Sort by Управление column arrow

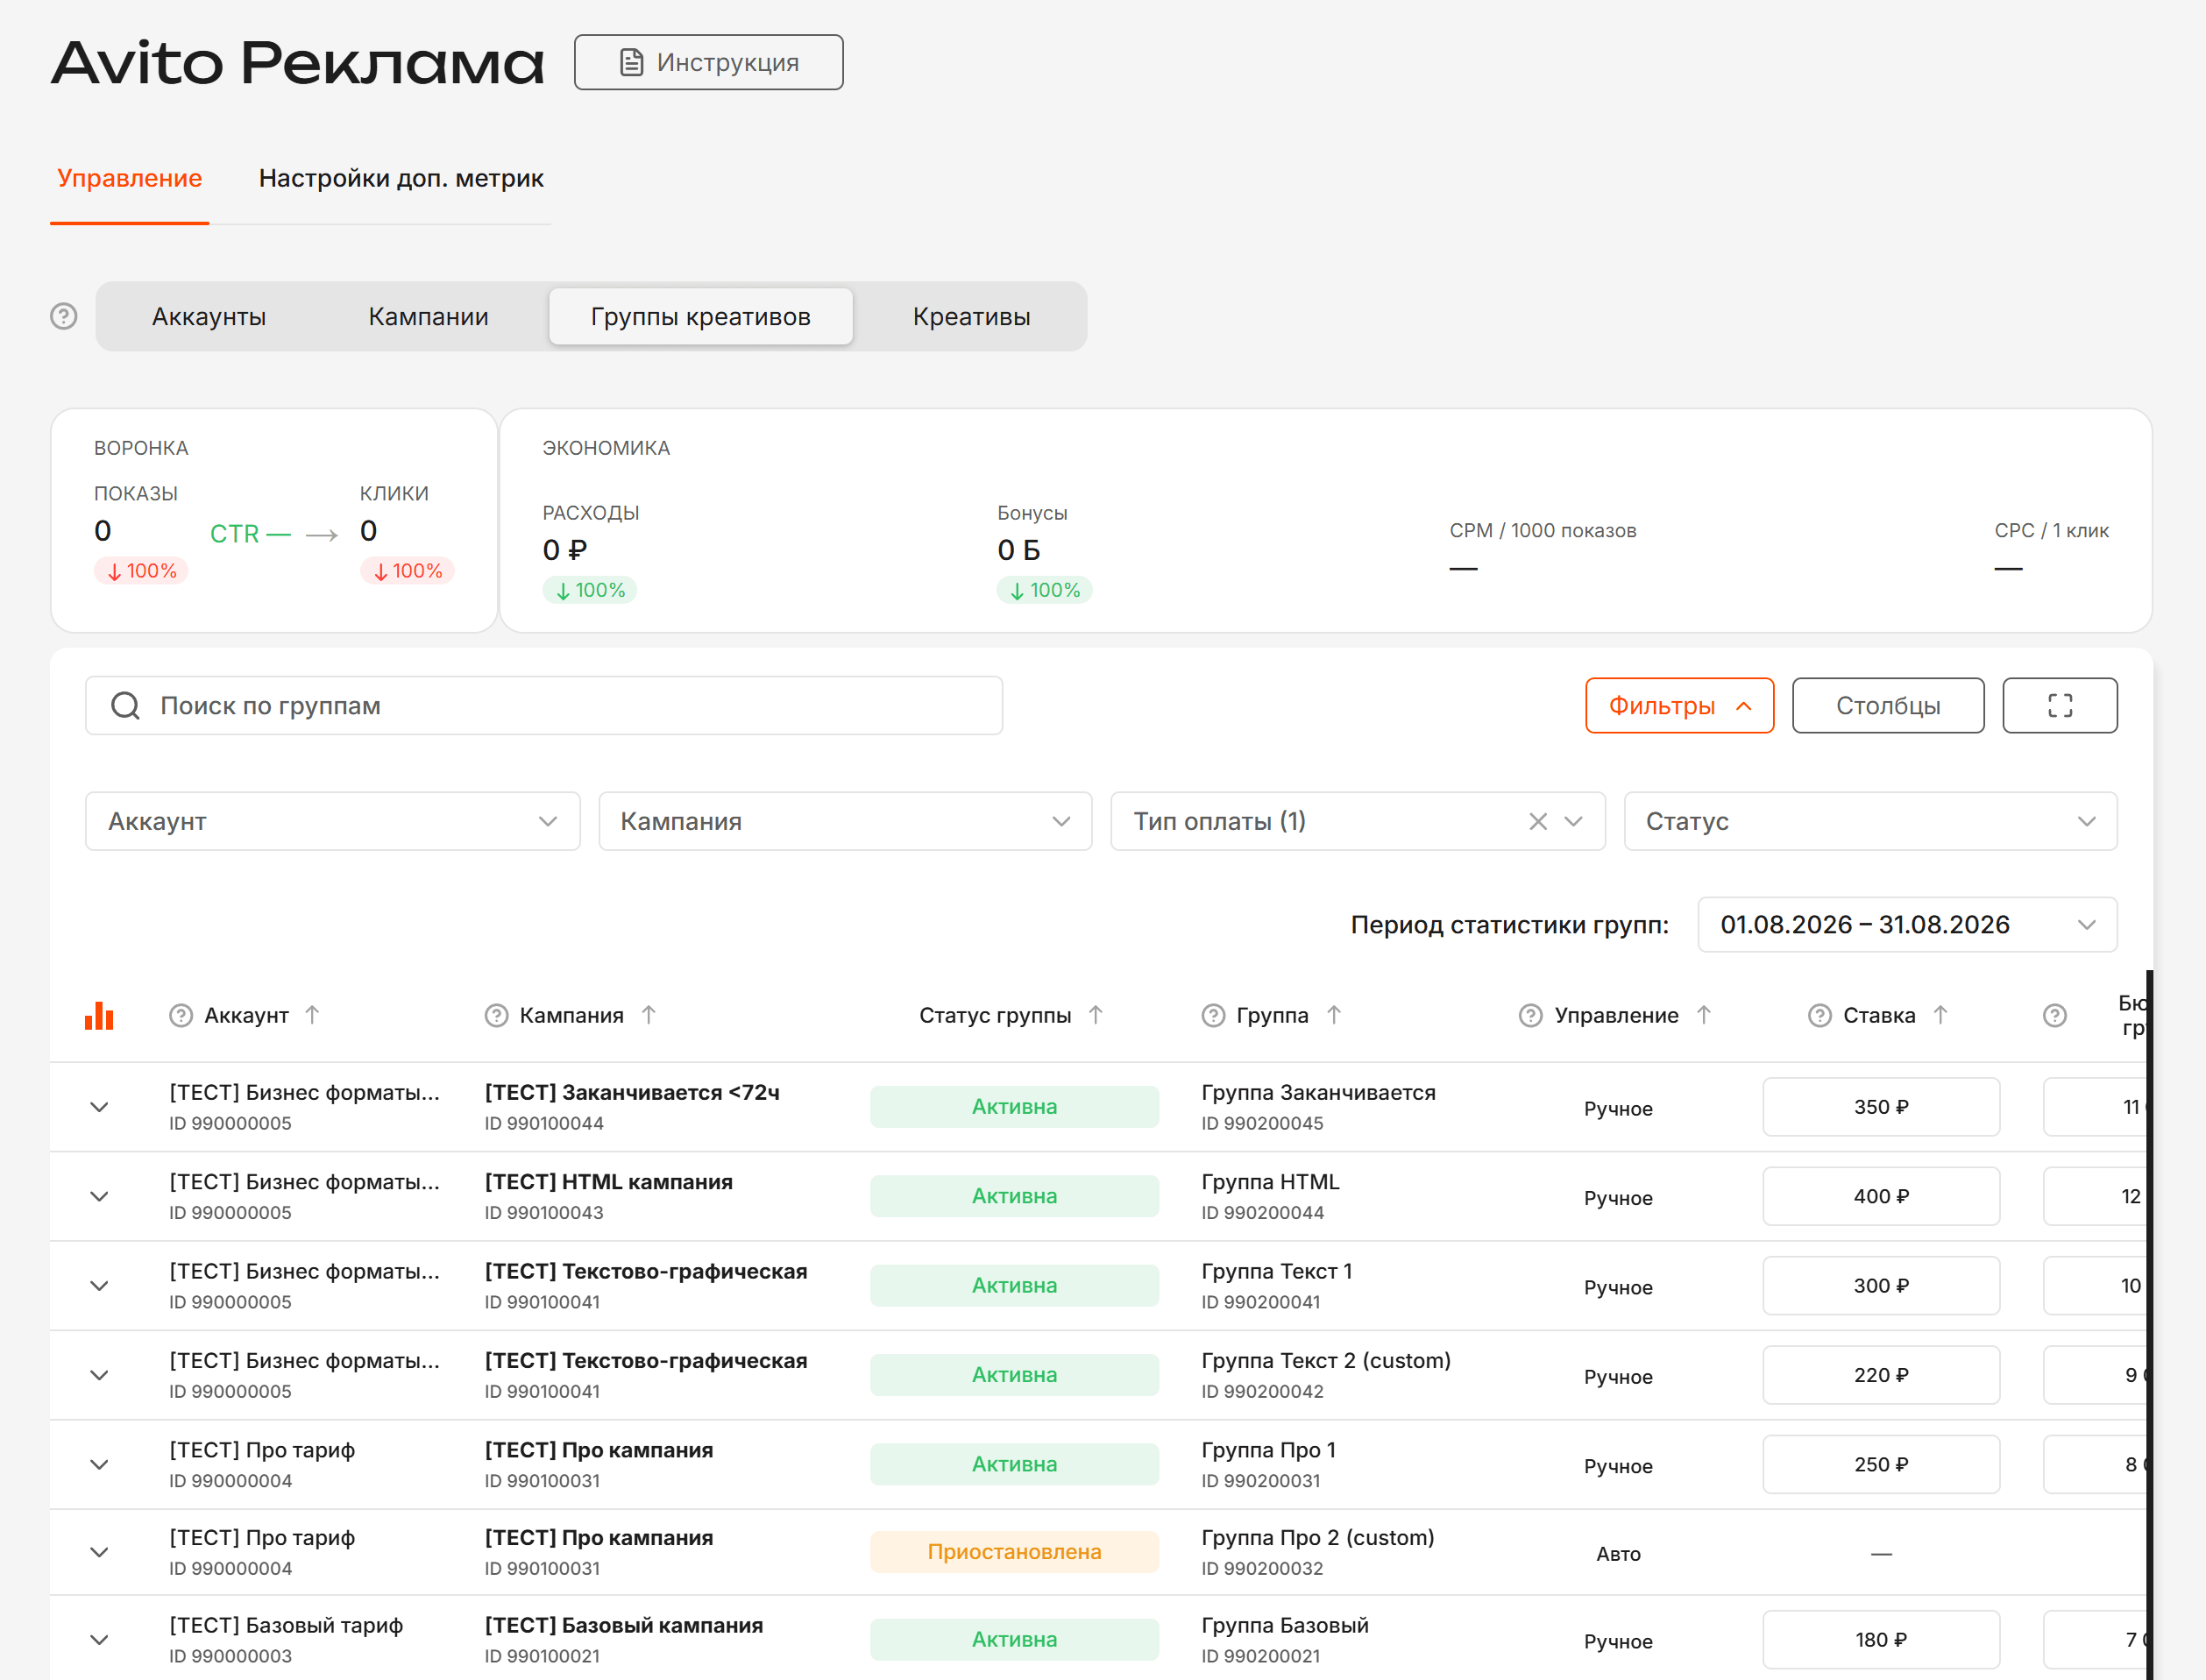(1704, 1015)
